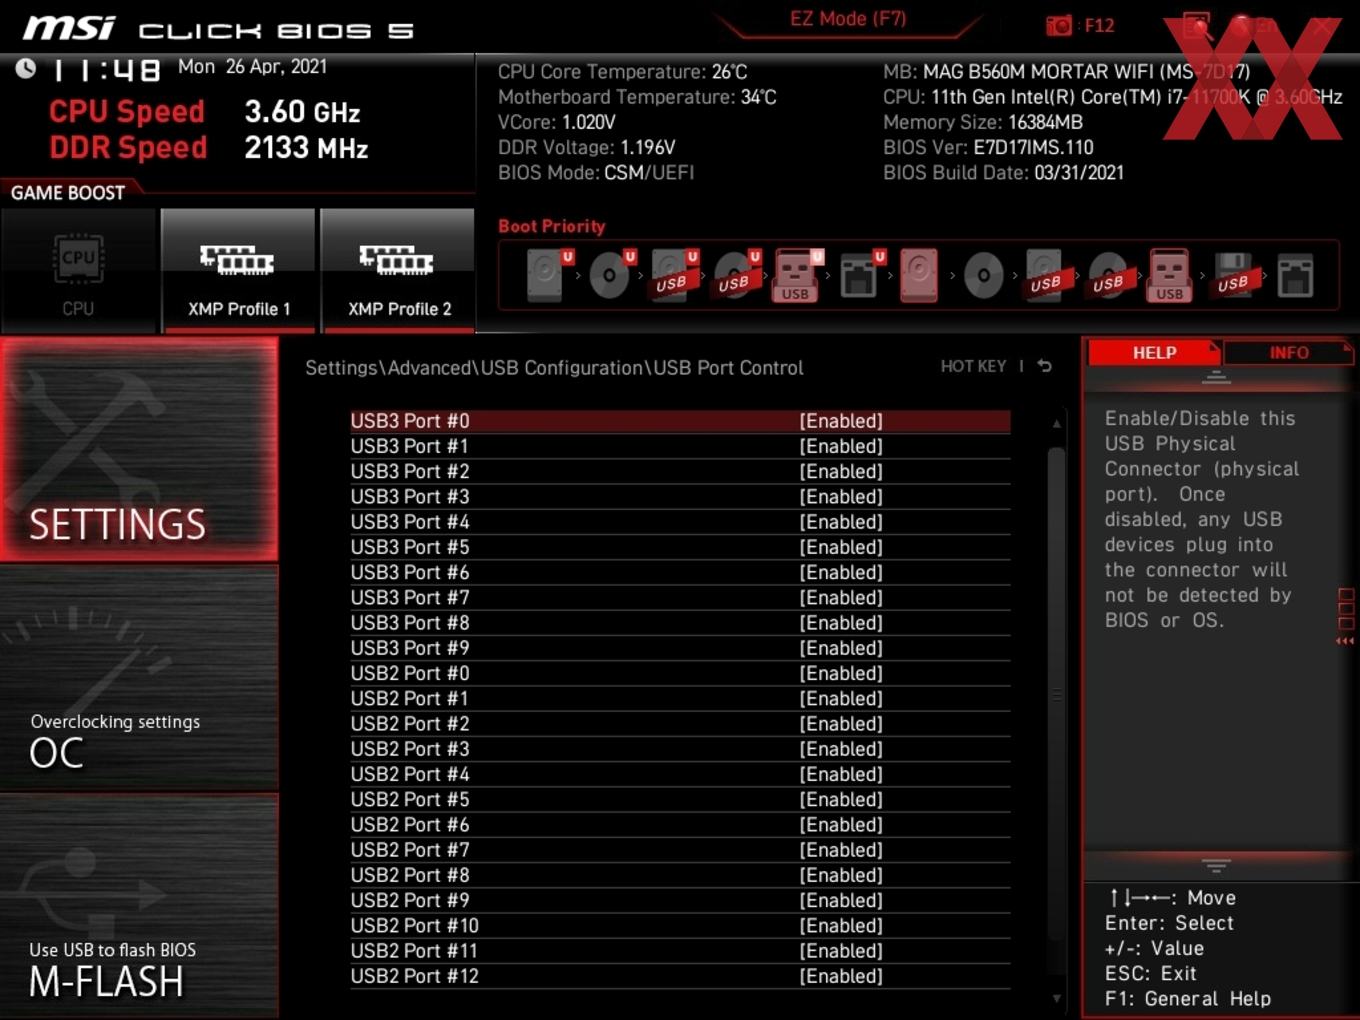Select the legacy network boot icon at row end
The width and height of the screenshot is (1360, 1020).
click(x=1295, y=275)
